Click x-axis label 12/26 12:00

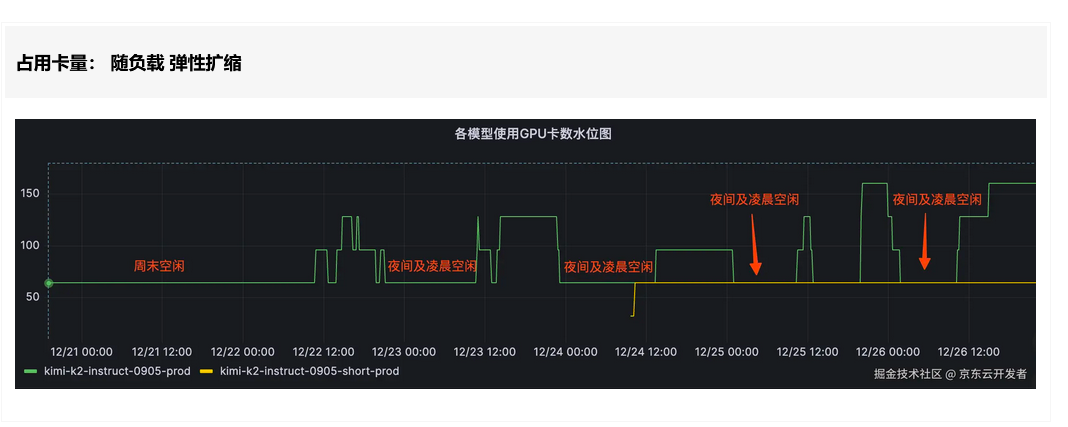click(969, 352)
